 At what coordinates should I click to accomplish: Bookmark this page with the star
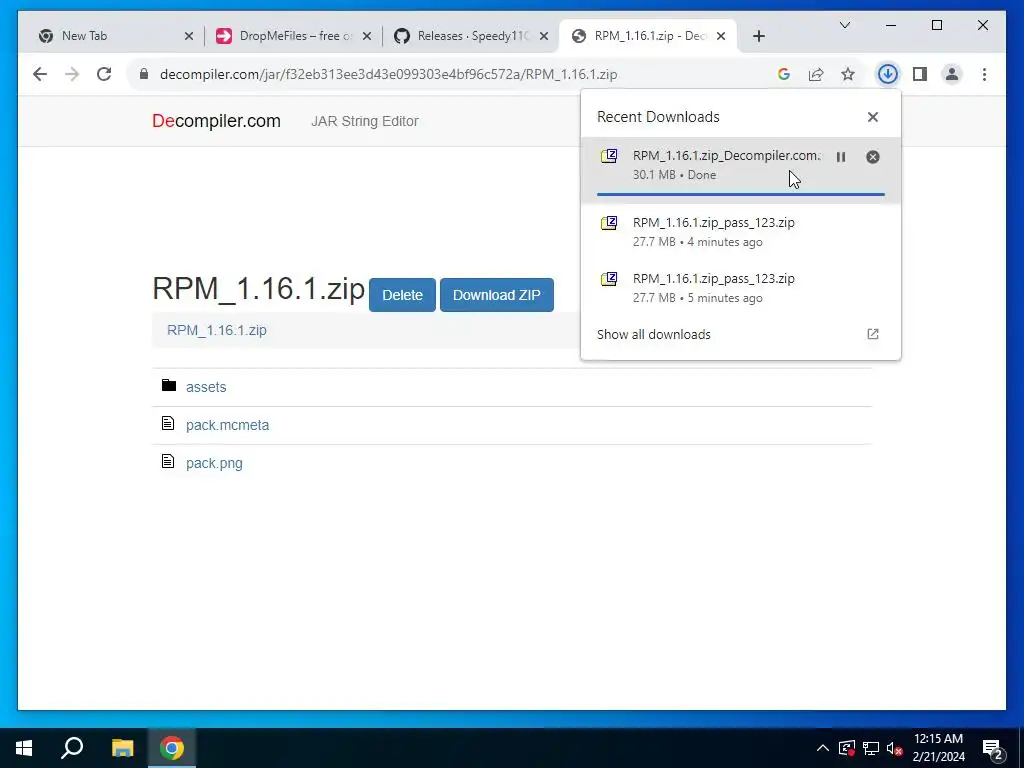(848, 74)
